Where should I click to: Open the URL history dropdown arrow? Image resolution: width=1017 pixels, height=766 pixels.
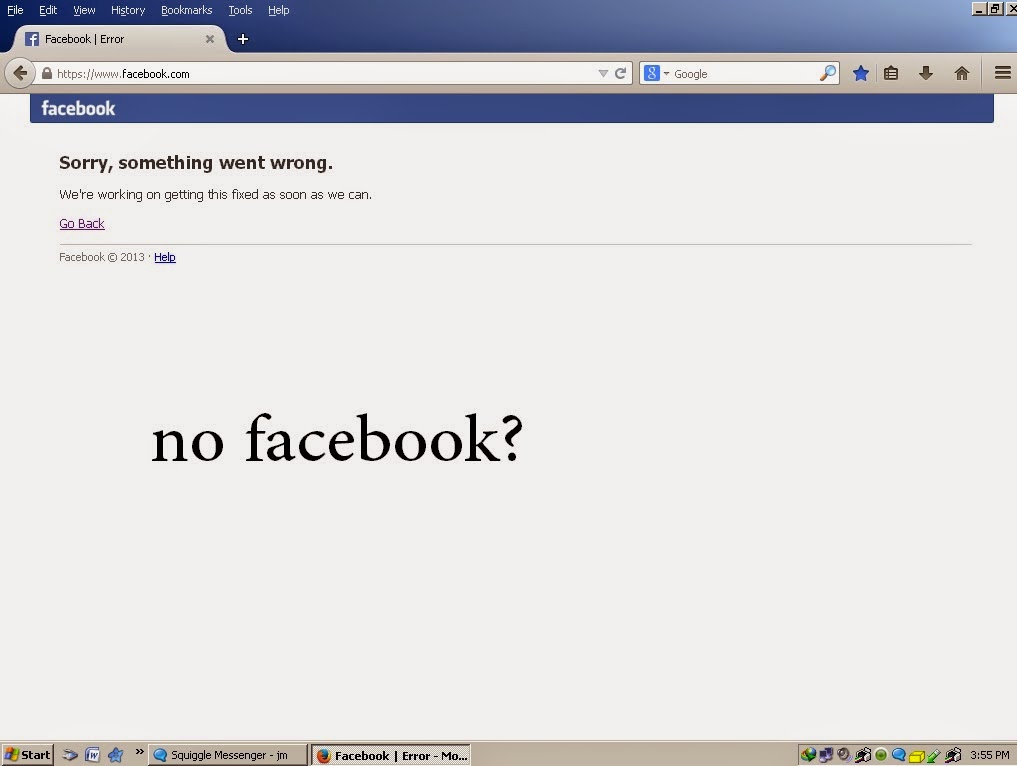coord(603,73)
